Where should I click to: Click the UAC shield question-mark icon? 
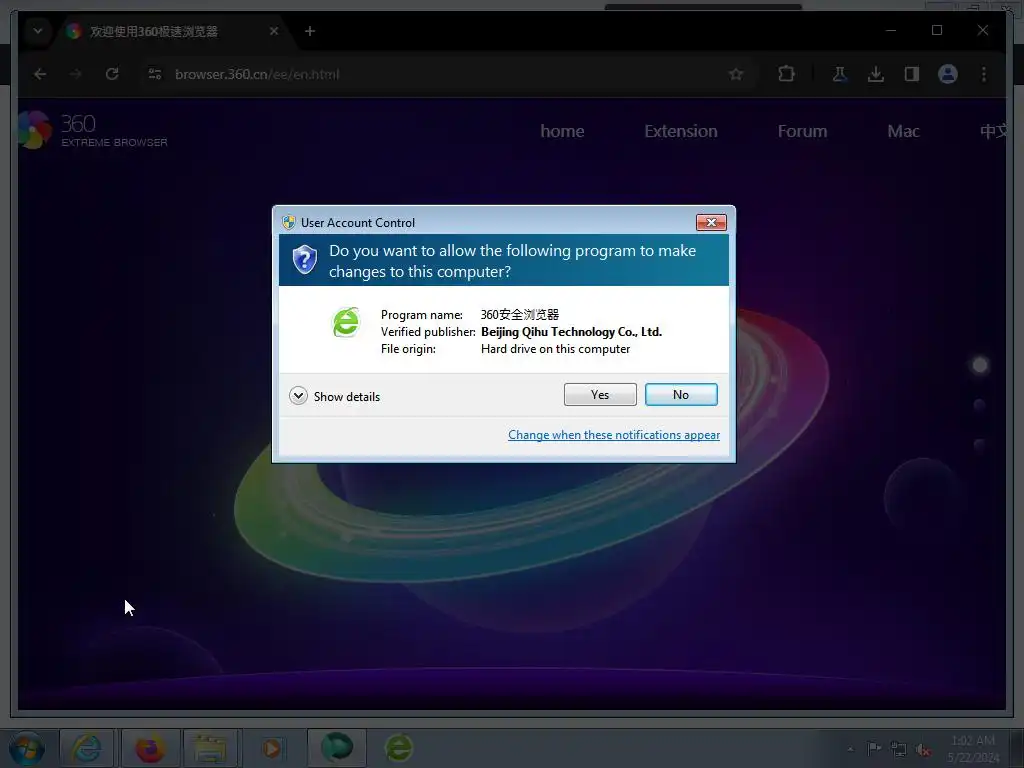click(x=304, y=259)
